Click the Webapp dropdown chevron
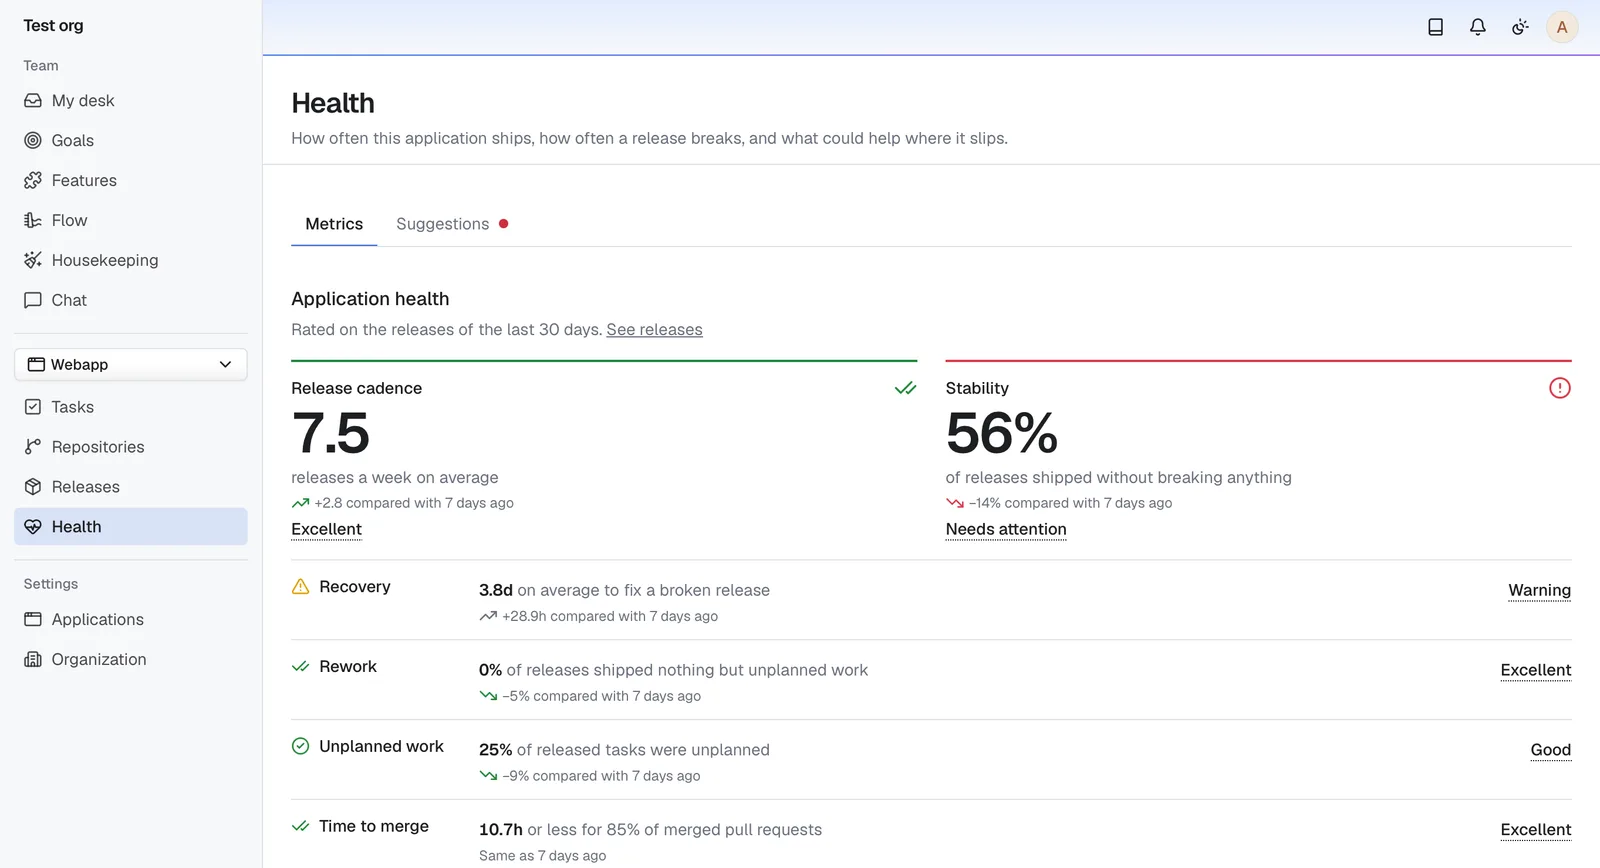 pos(225,365)
